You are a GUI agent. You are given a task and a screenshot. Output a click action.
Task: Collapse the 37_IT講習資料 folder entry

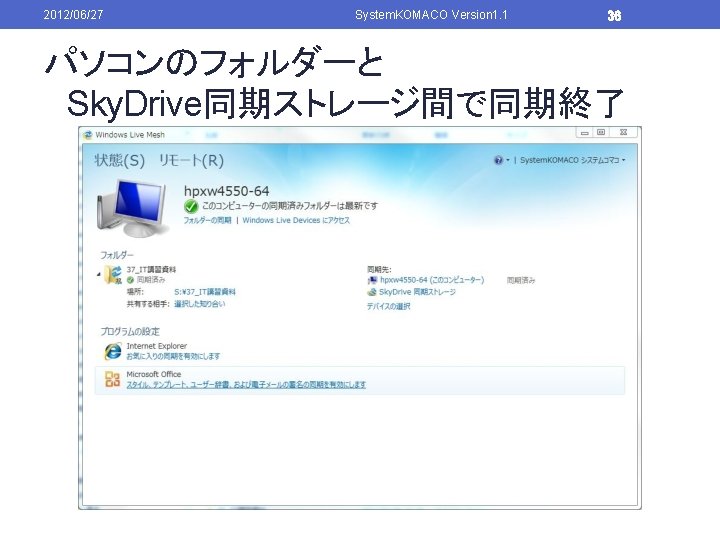coord(99,275)
